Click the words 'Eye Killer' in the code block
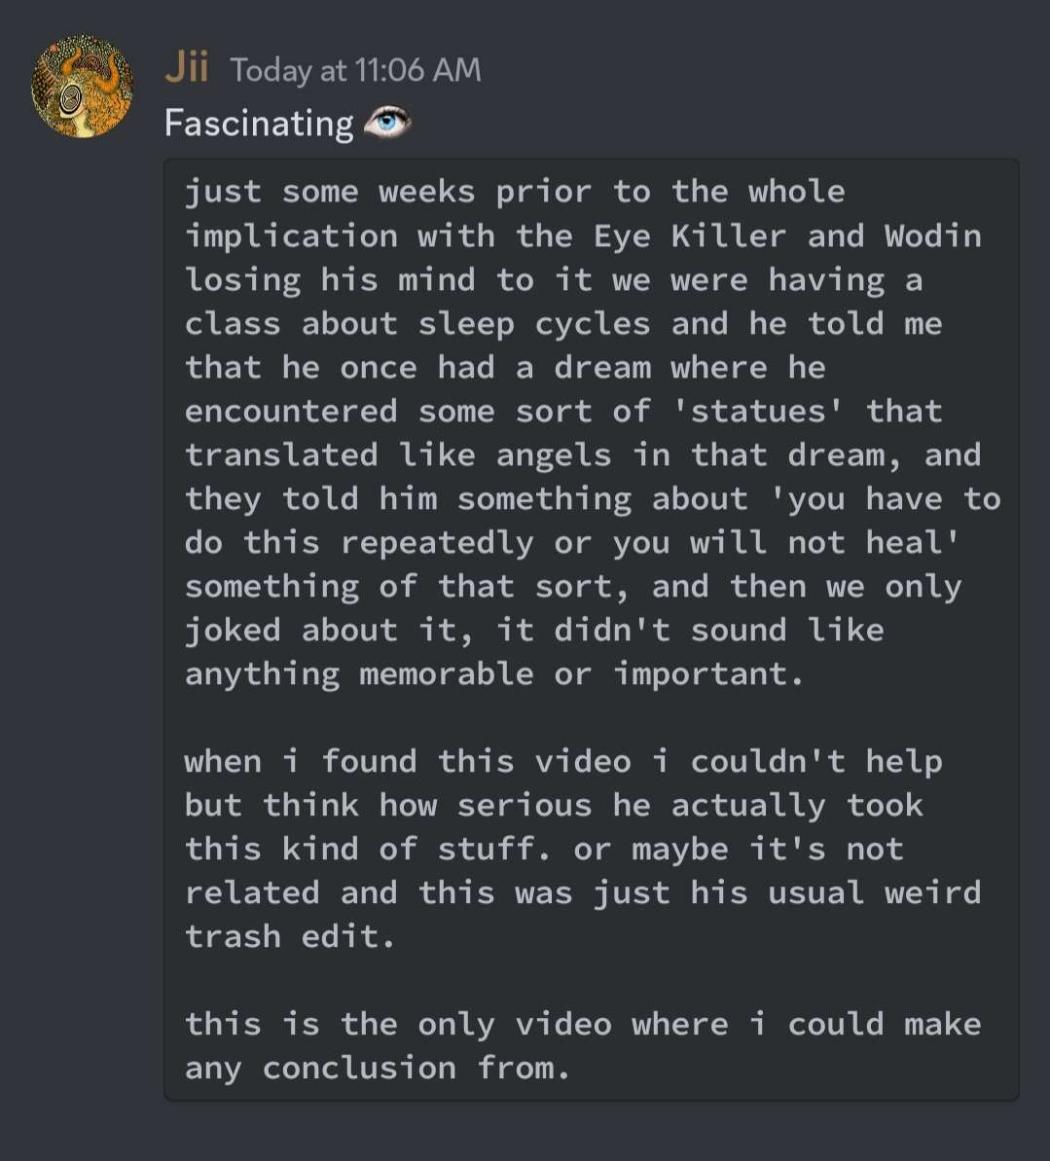 tap(689, 236)
